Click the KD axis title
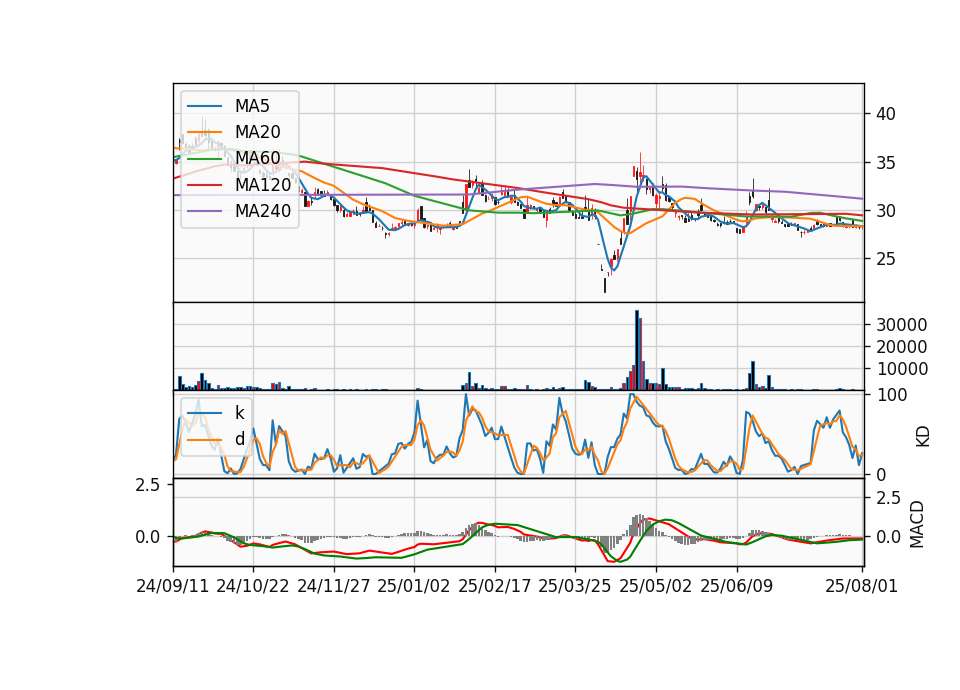Image resolution: width=960 pixels, height=690 pixels. [923, 436]
